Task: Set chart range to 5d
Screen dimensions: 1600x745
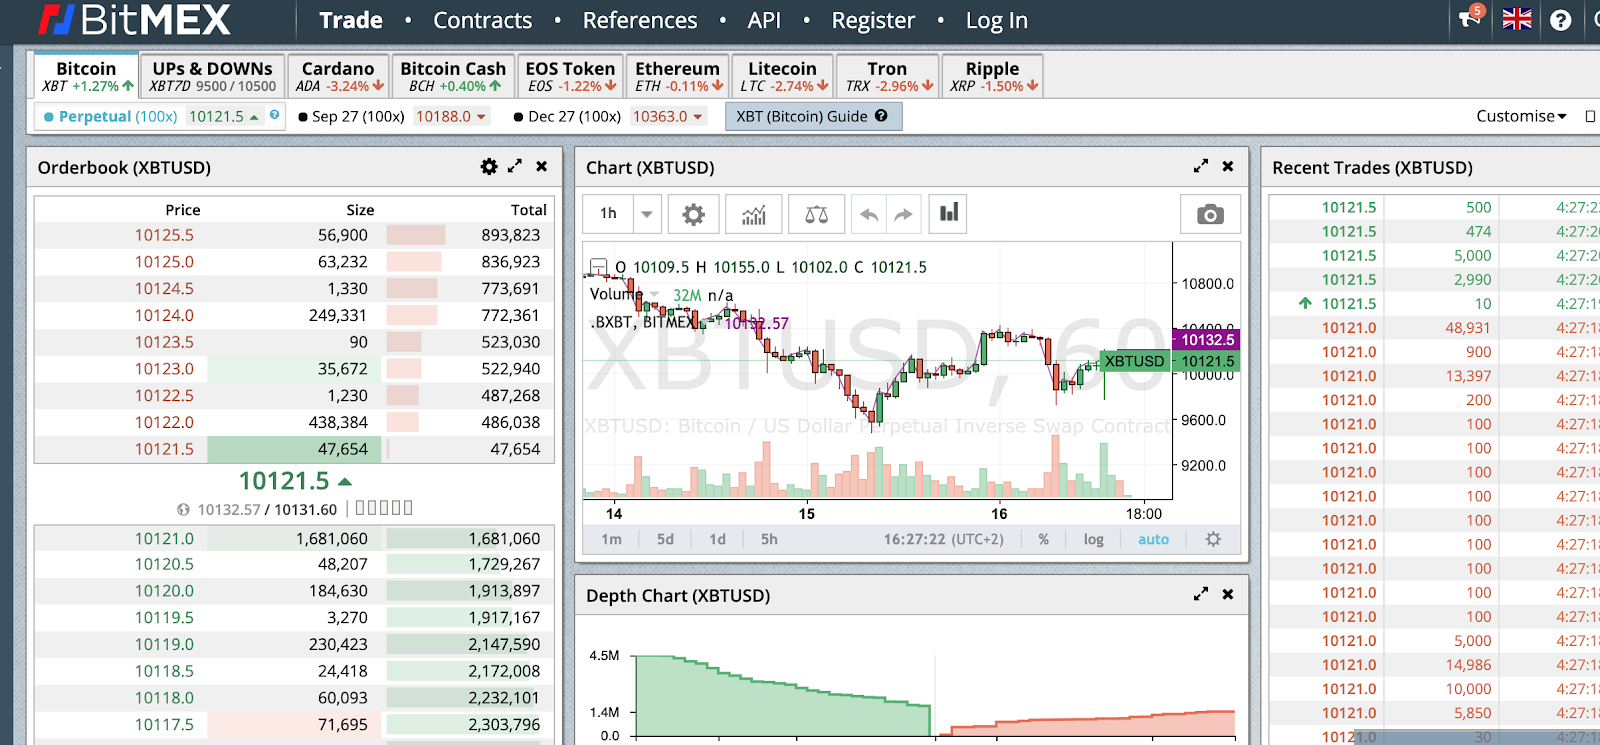Action: (x=665, y=539)
